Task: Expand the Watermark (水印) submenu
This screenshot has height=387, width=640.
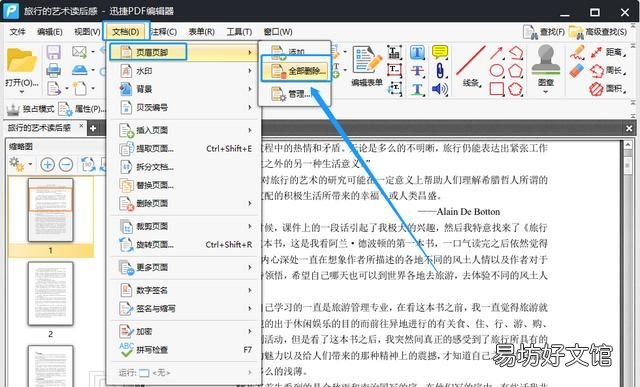Action: (x=184, y=71)
